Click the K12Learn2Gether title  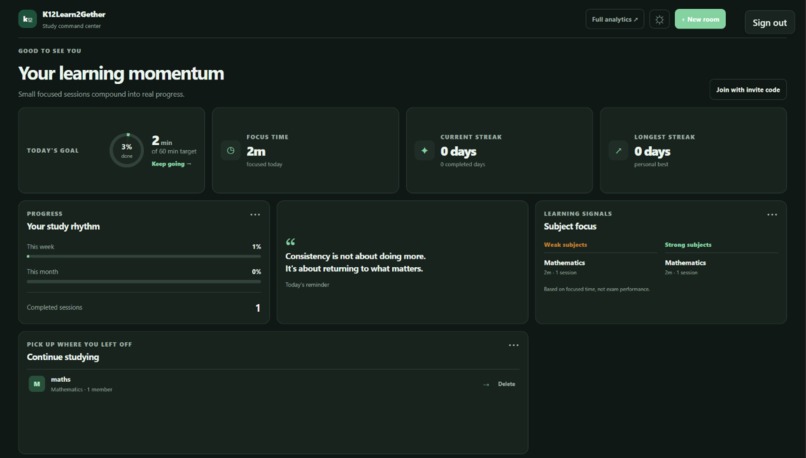(74, 14)
